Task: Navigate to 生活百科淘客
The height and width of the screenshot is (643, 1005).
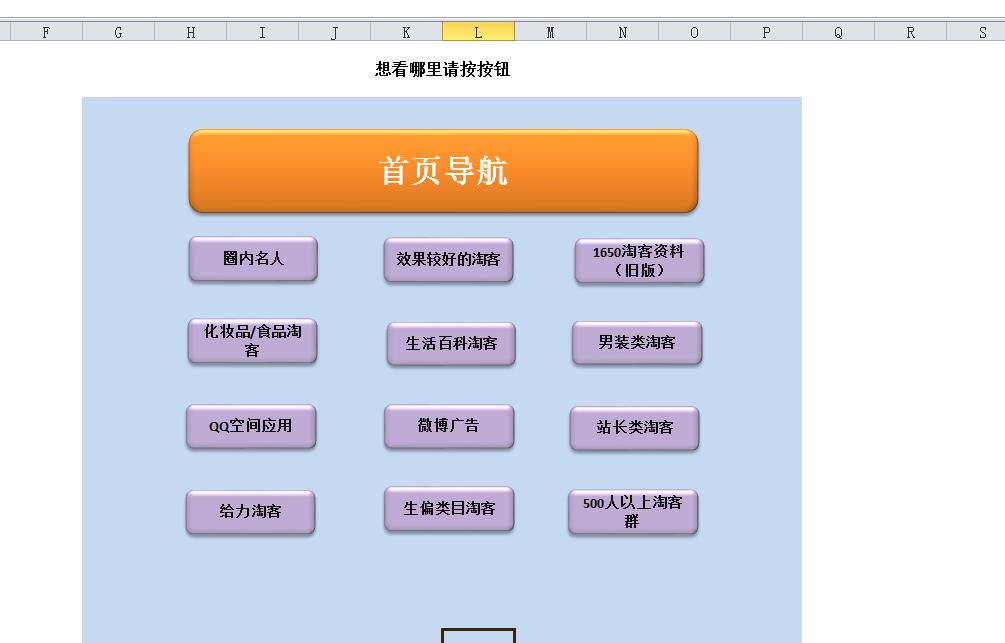Action: (451, 343)
